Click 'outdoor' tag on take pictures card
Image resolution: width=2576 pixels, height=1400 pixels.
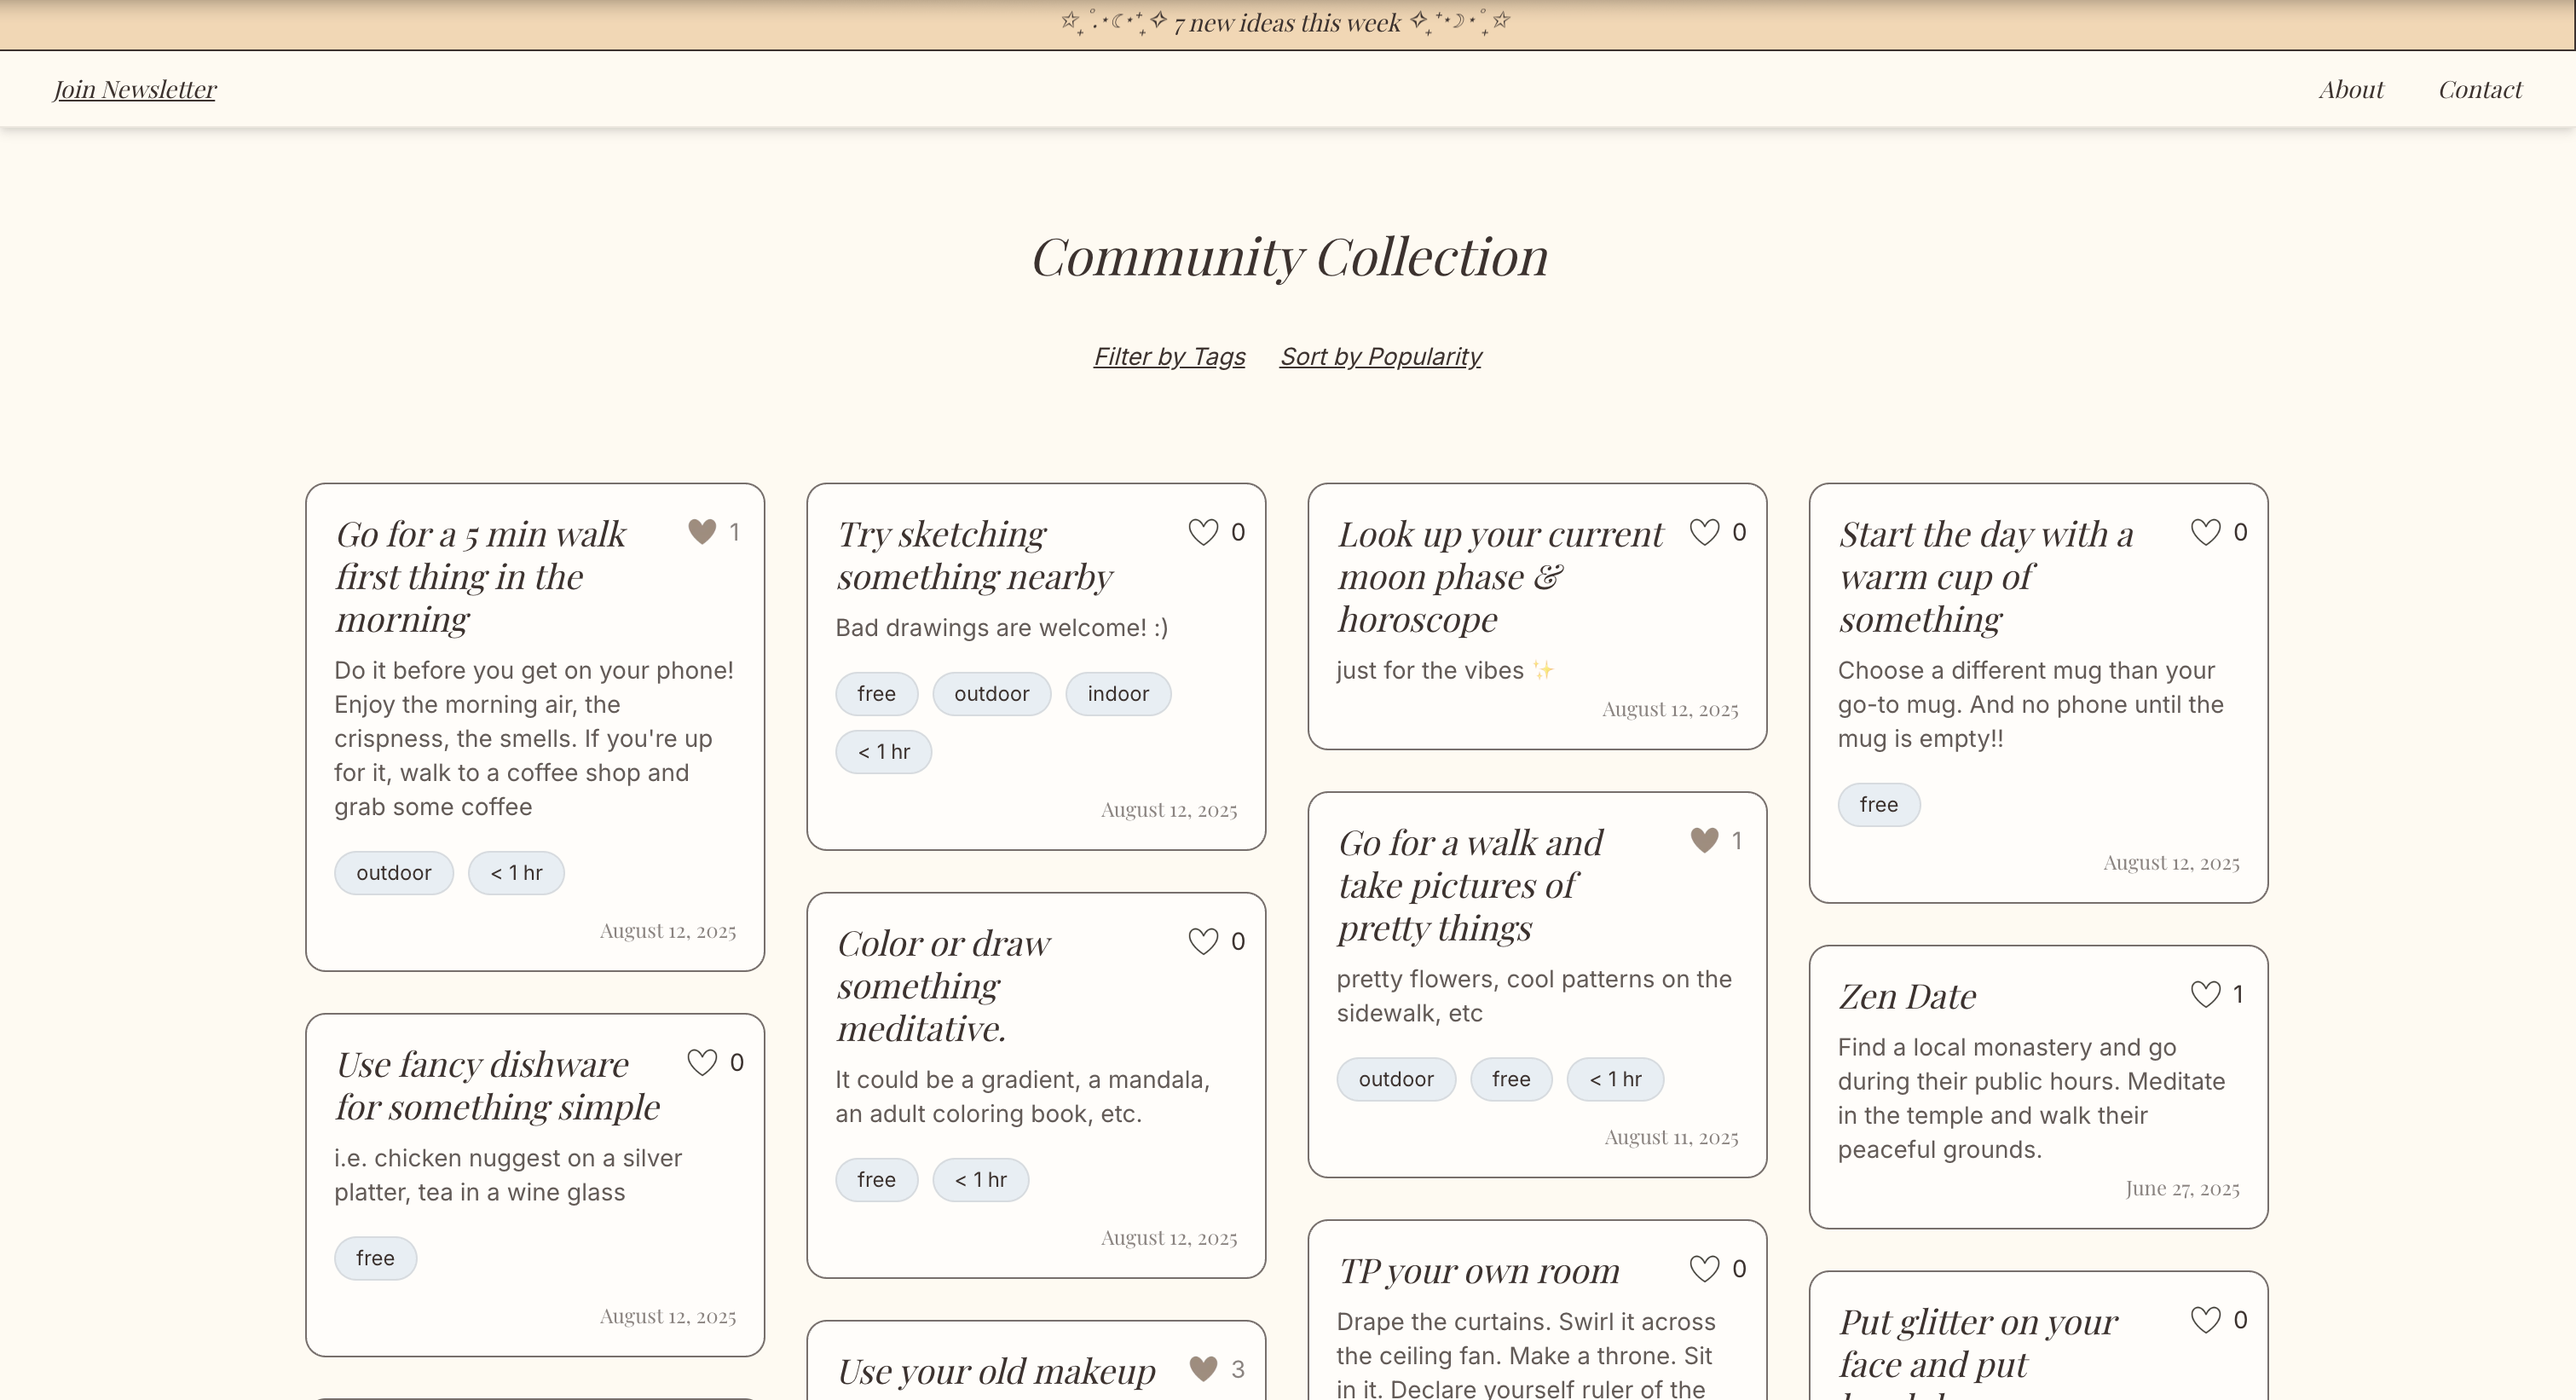click(1396, 1079)
